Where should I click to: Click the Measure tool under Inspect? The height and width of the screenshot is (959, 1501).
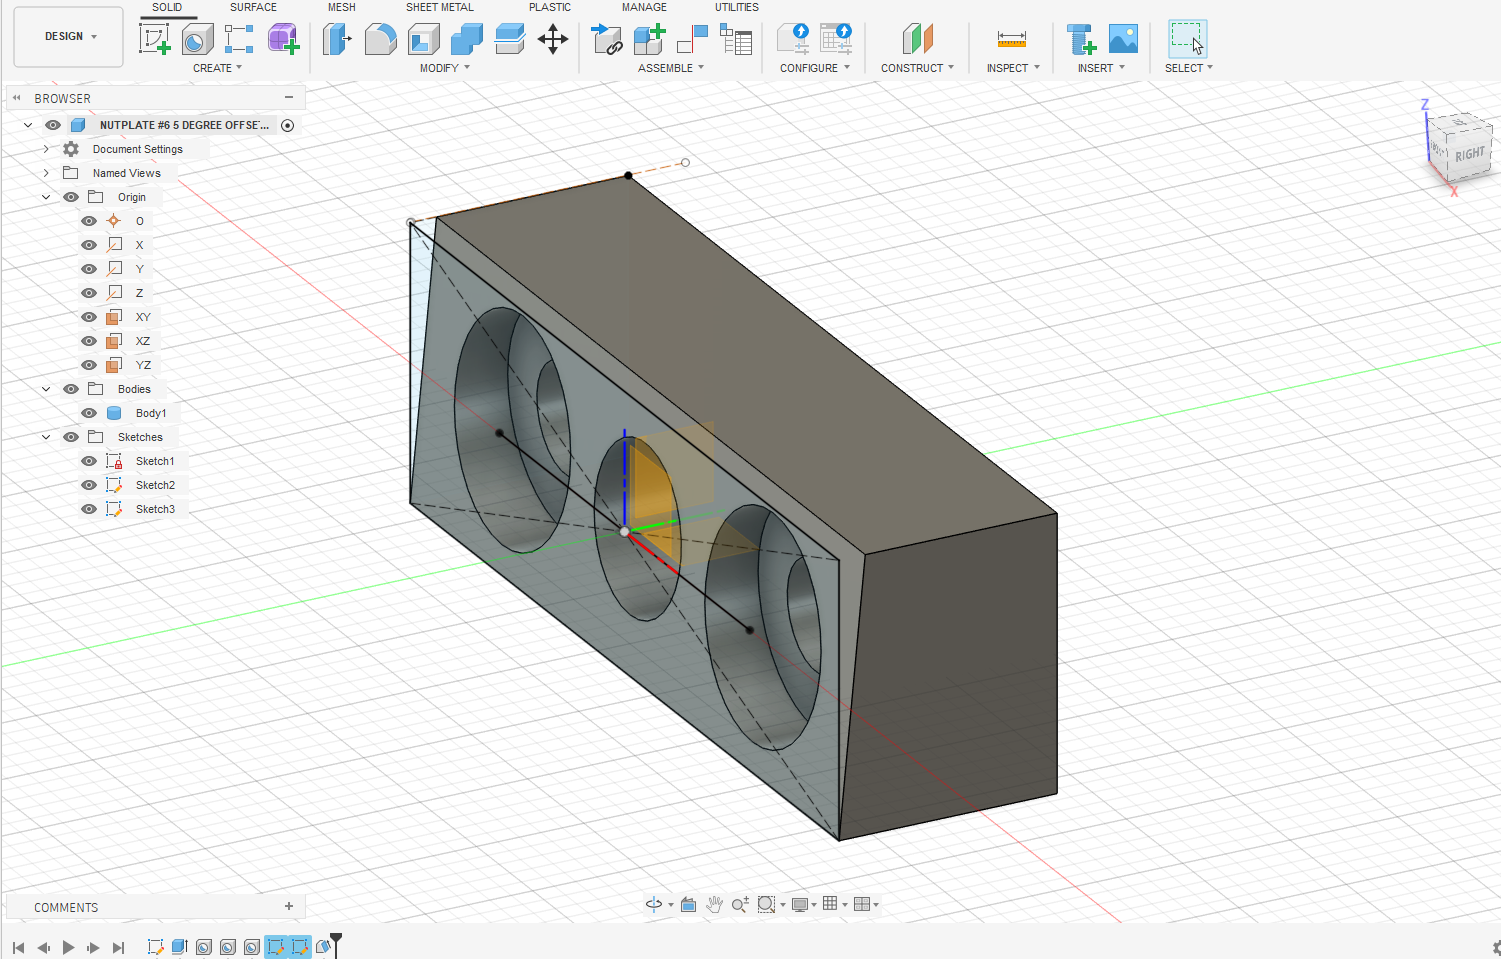[1012, 39]
